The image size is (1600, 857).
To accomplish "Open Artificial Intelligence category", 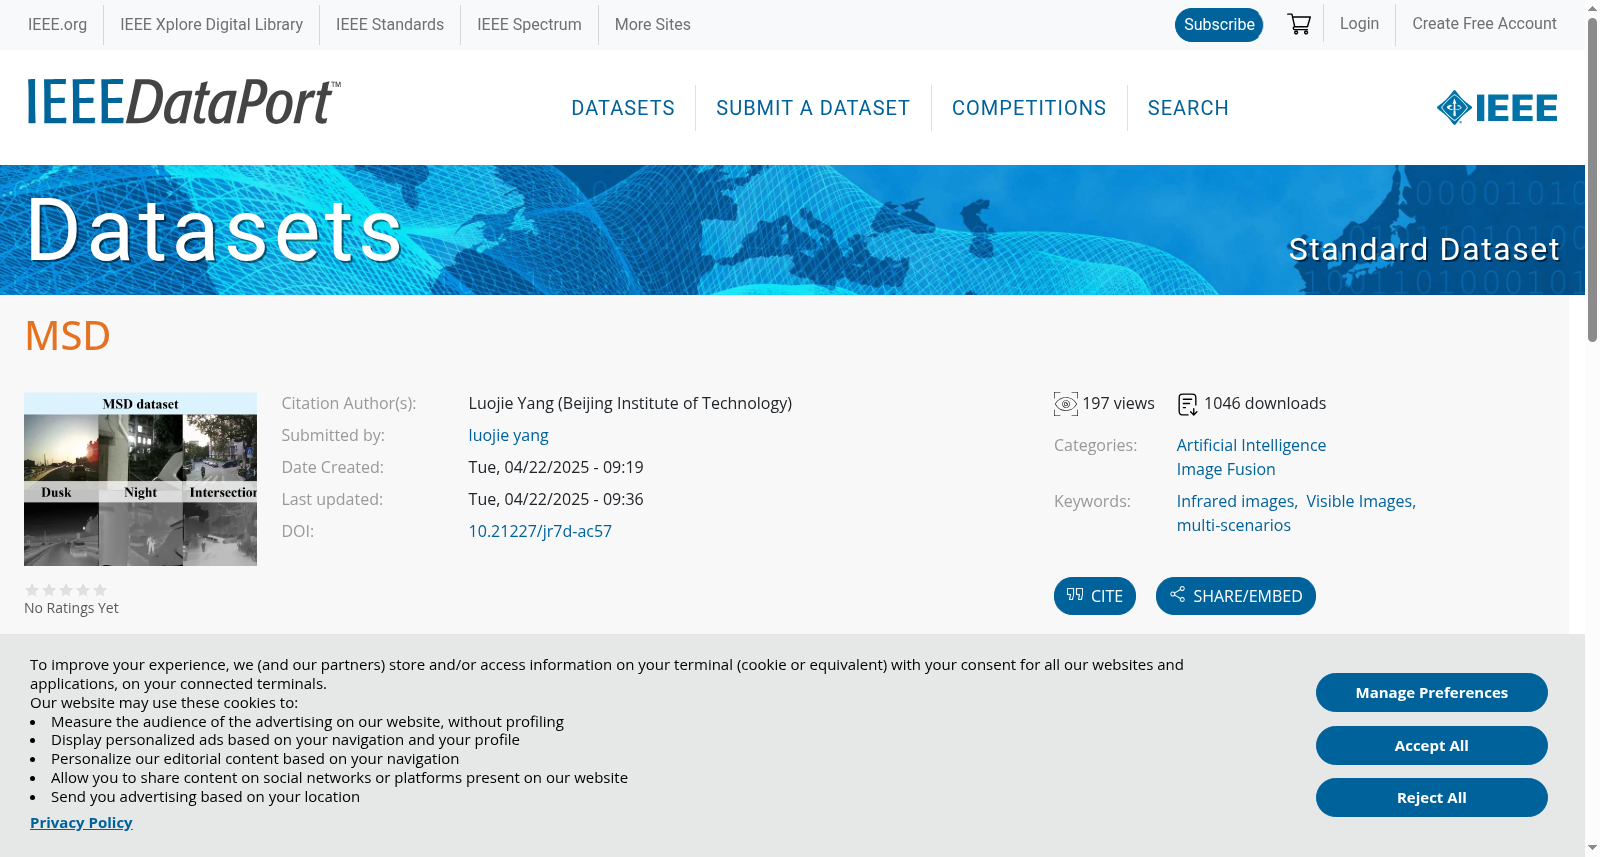I will pos(1251,445).
